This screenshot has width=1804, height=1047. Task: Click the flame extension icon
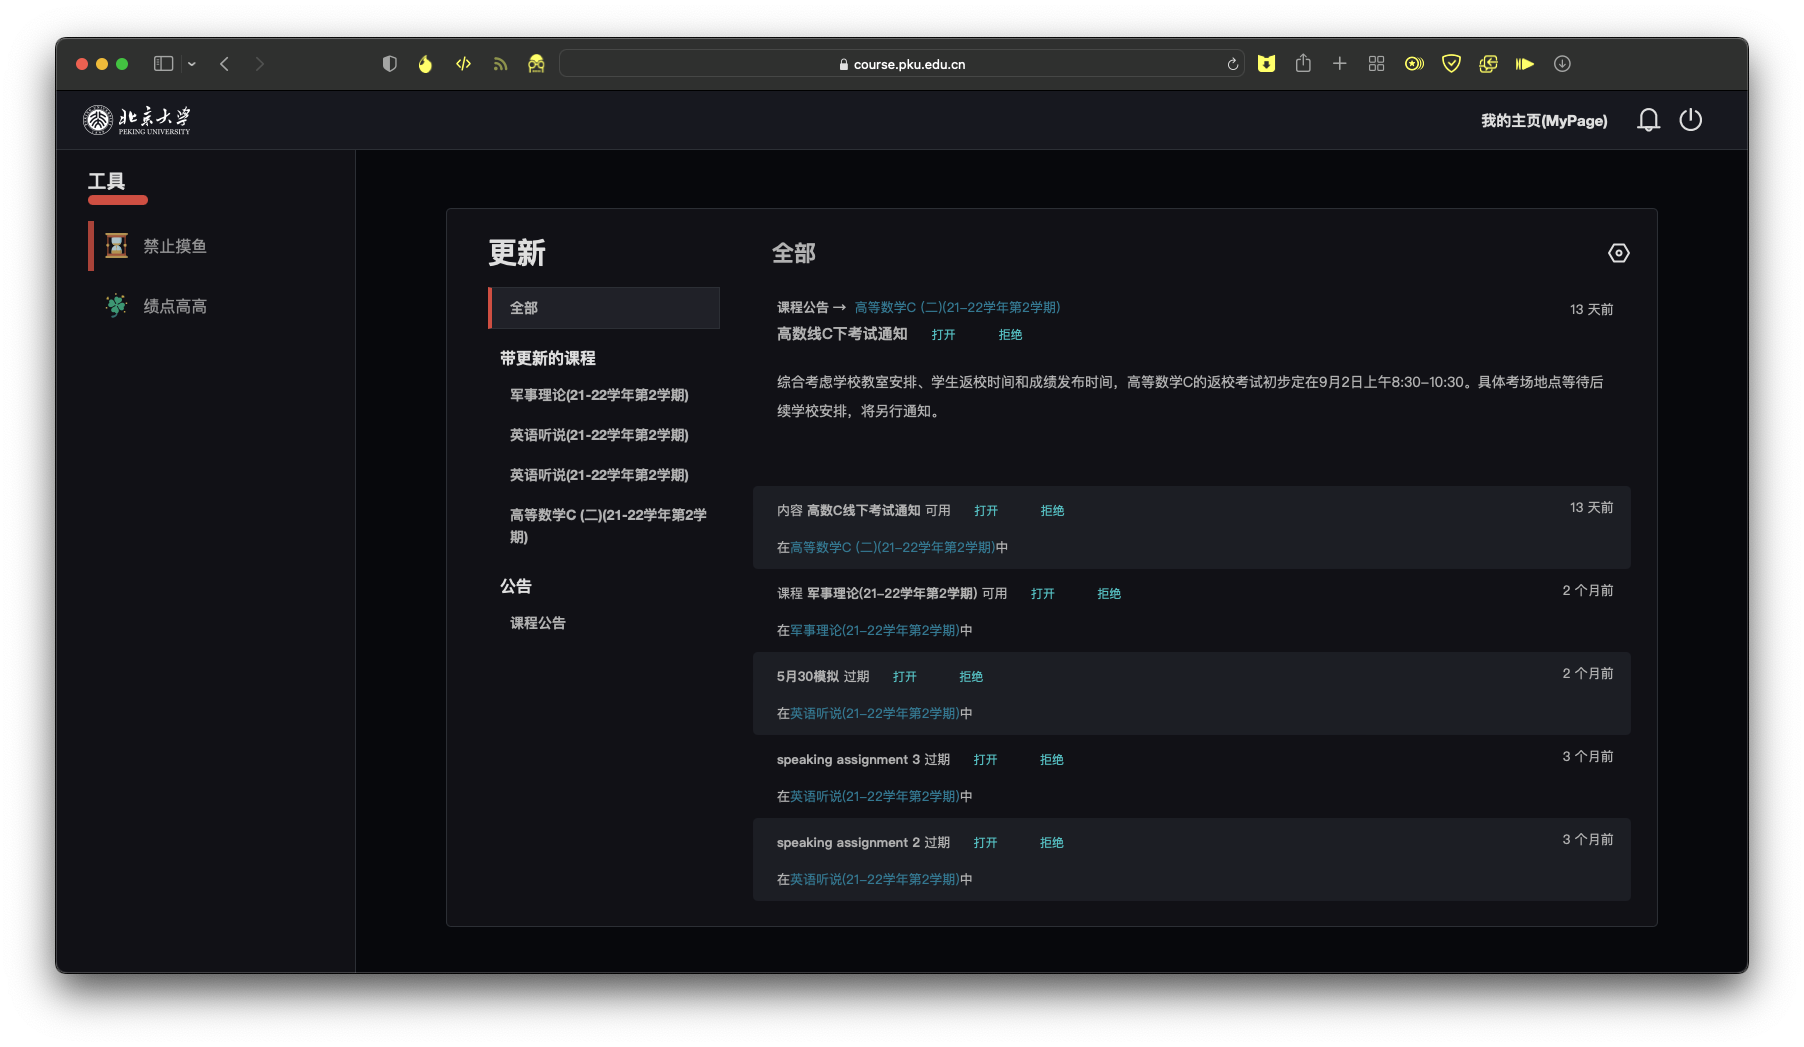pos(426,64)
